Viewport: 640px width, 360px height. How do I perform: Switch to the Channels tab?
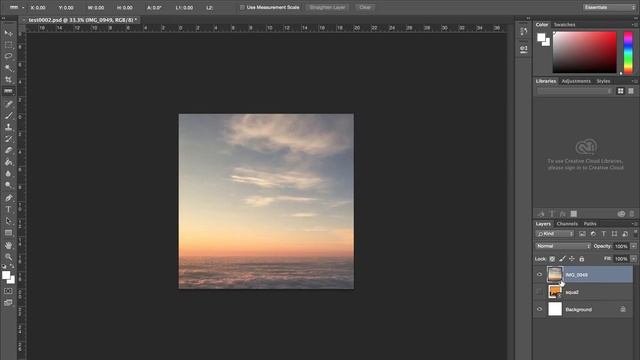pos(567,224)
